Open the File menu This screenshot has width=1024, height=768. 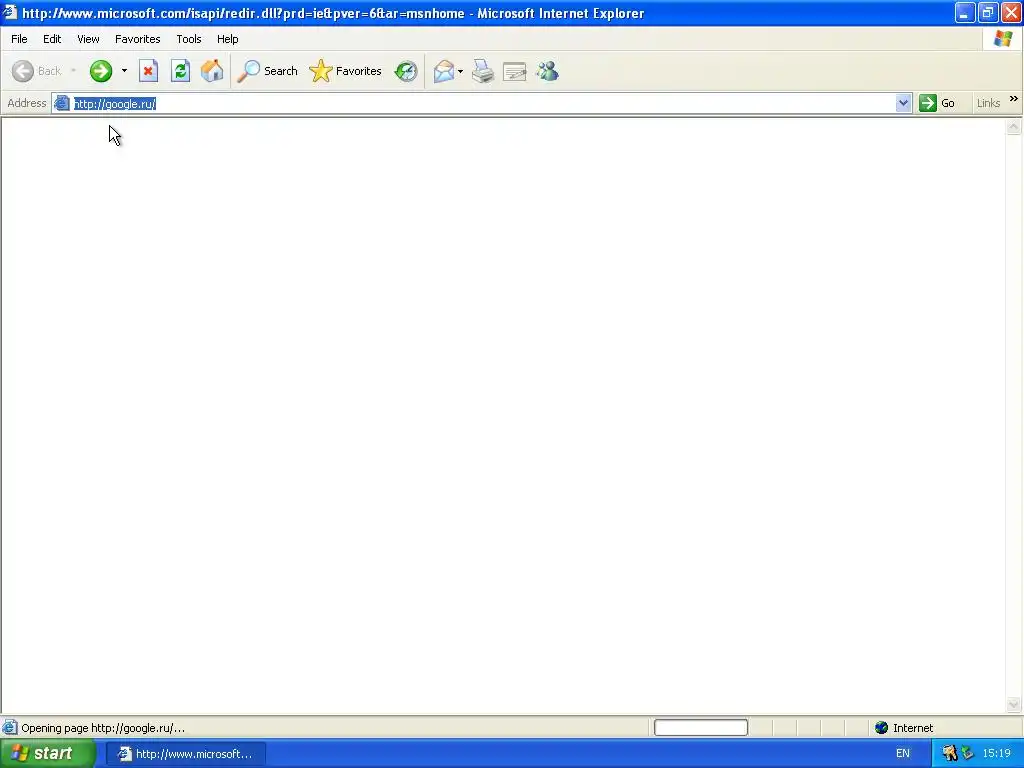tap(19, 39)
